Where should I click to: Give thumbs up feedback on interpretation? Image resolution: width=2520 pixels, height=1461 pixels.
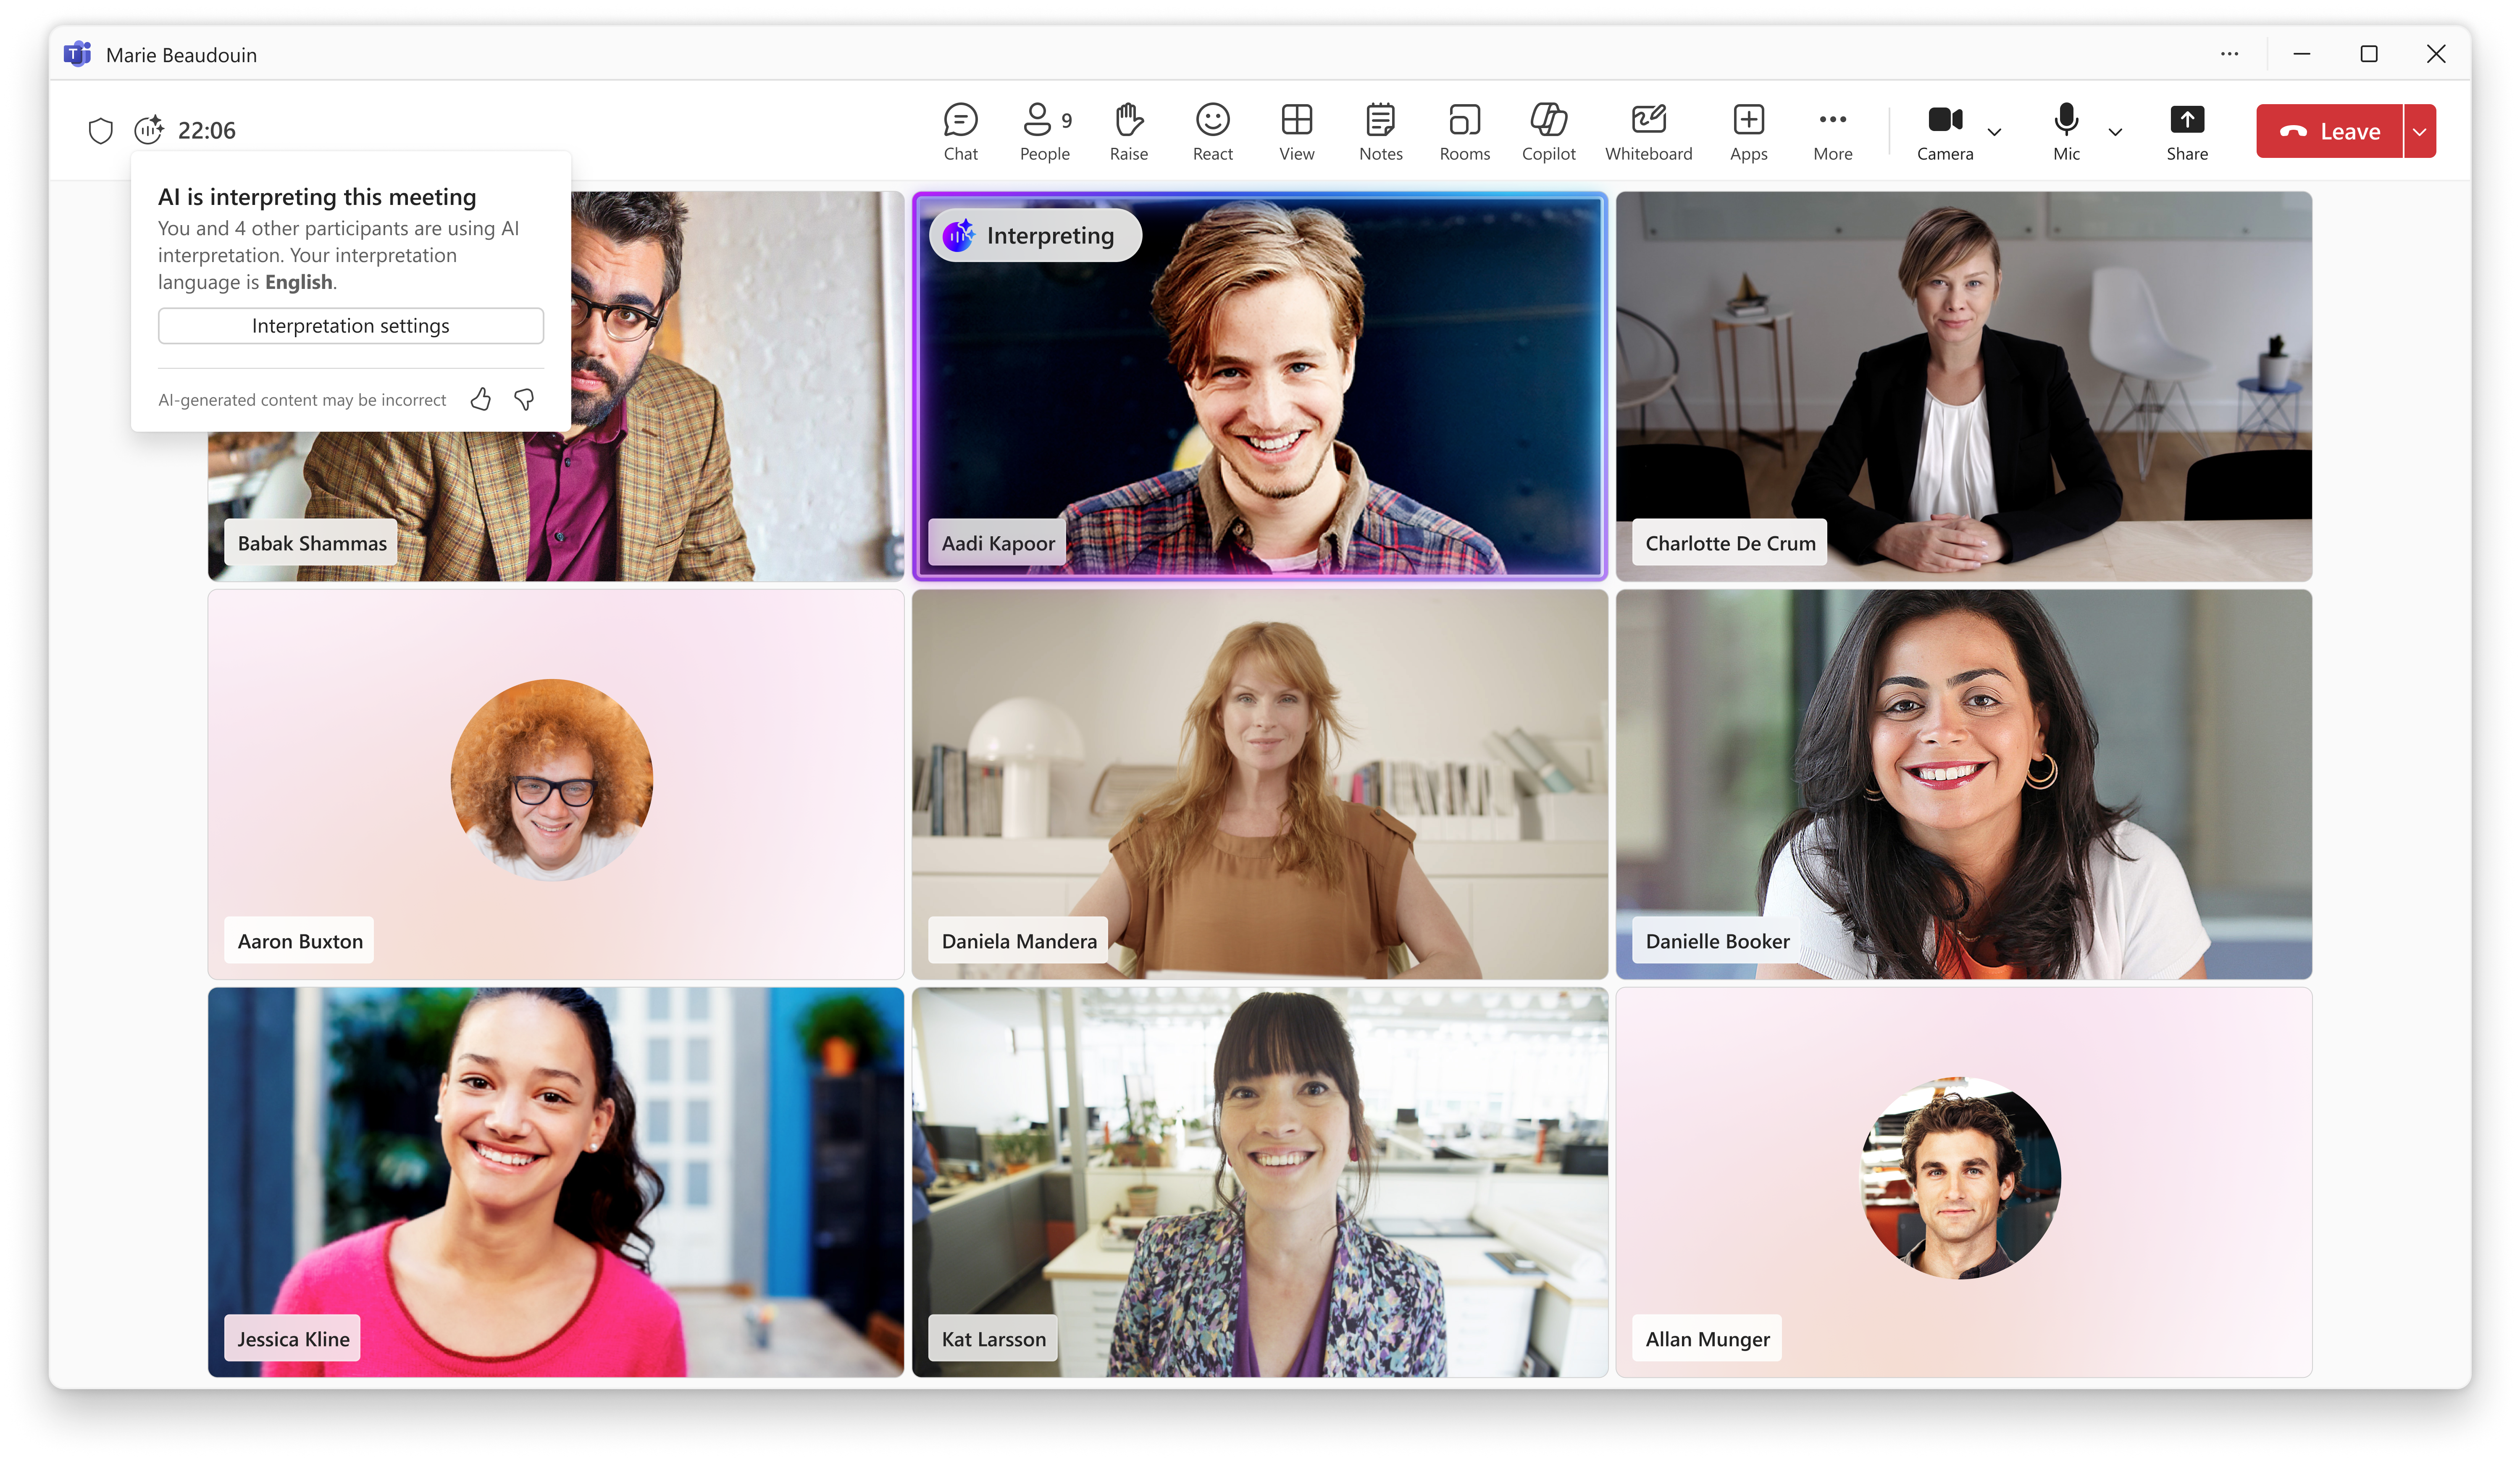(481, 400)
